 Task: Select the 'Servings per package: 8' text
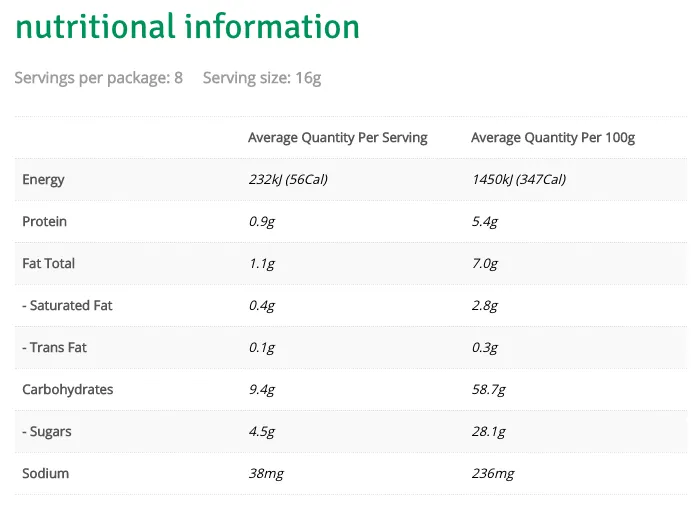[99, 78]
